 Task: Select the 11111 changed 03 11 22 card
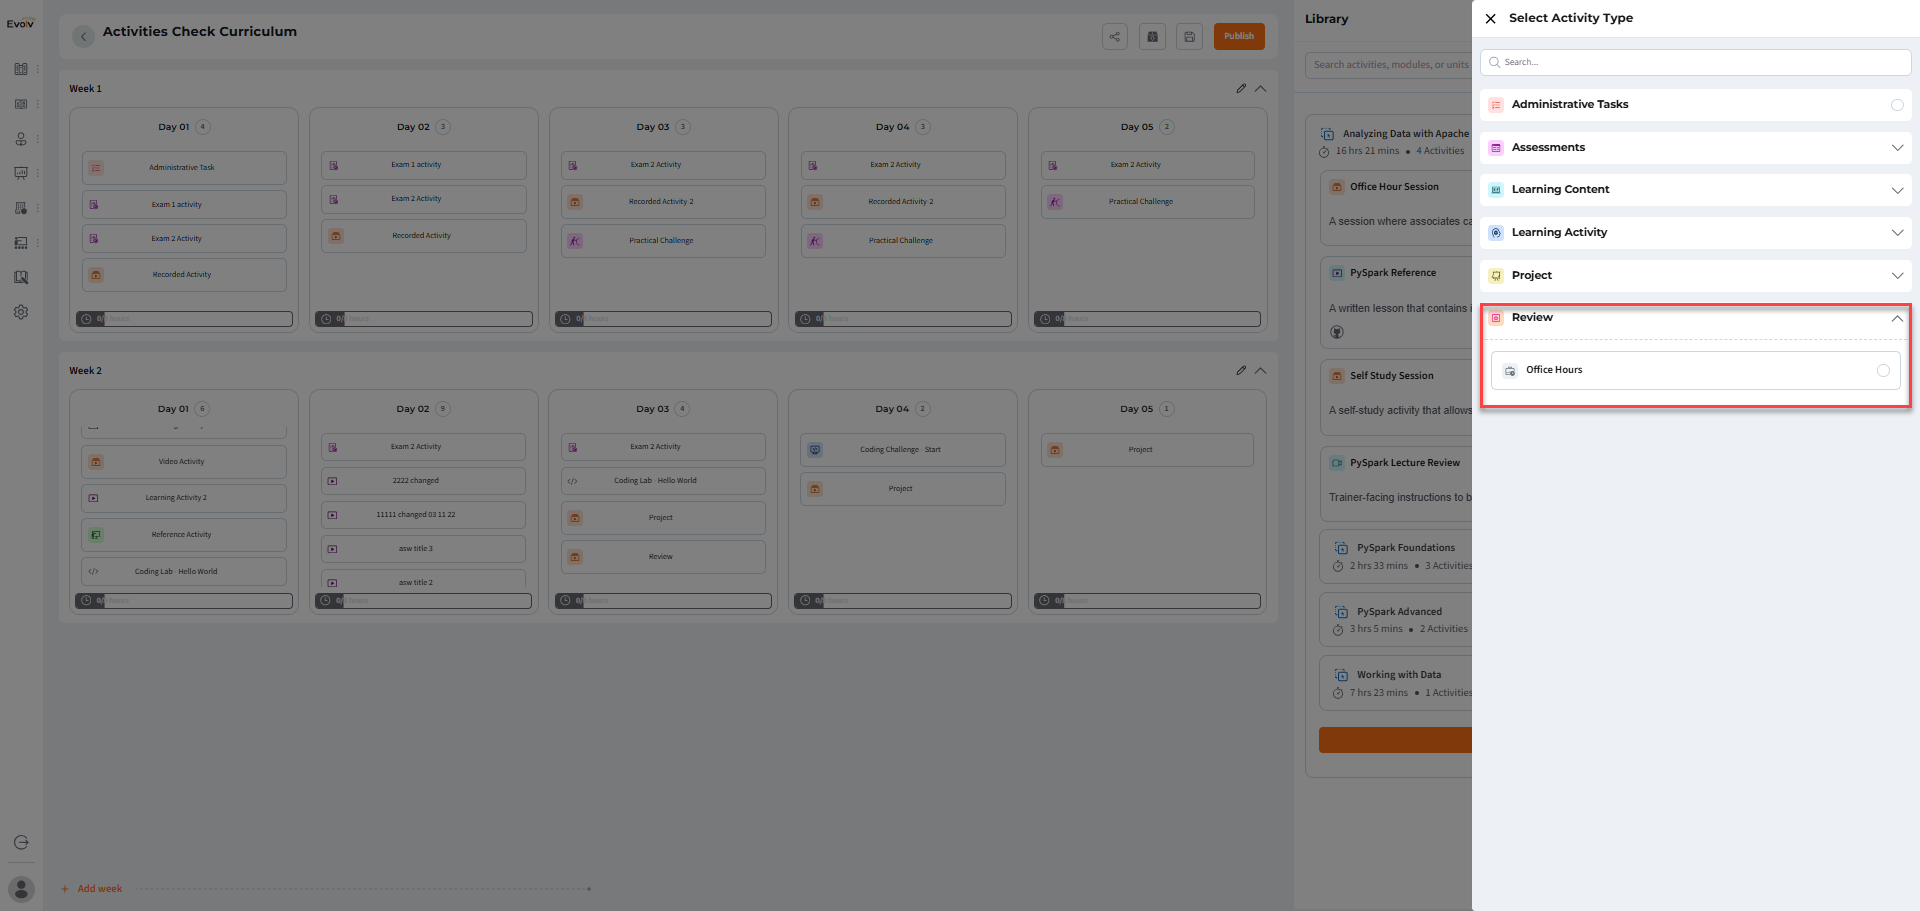(424, 515)
